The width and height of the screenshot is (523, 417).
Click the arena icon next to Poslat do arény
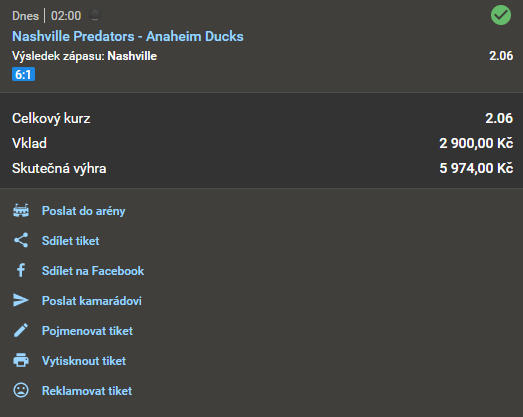pos(21,211)
